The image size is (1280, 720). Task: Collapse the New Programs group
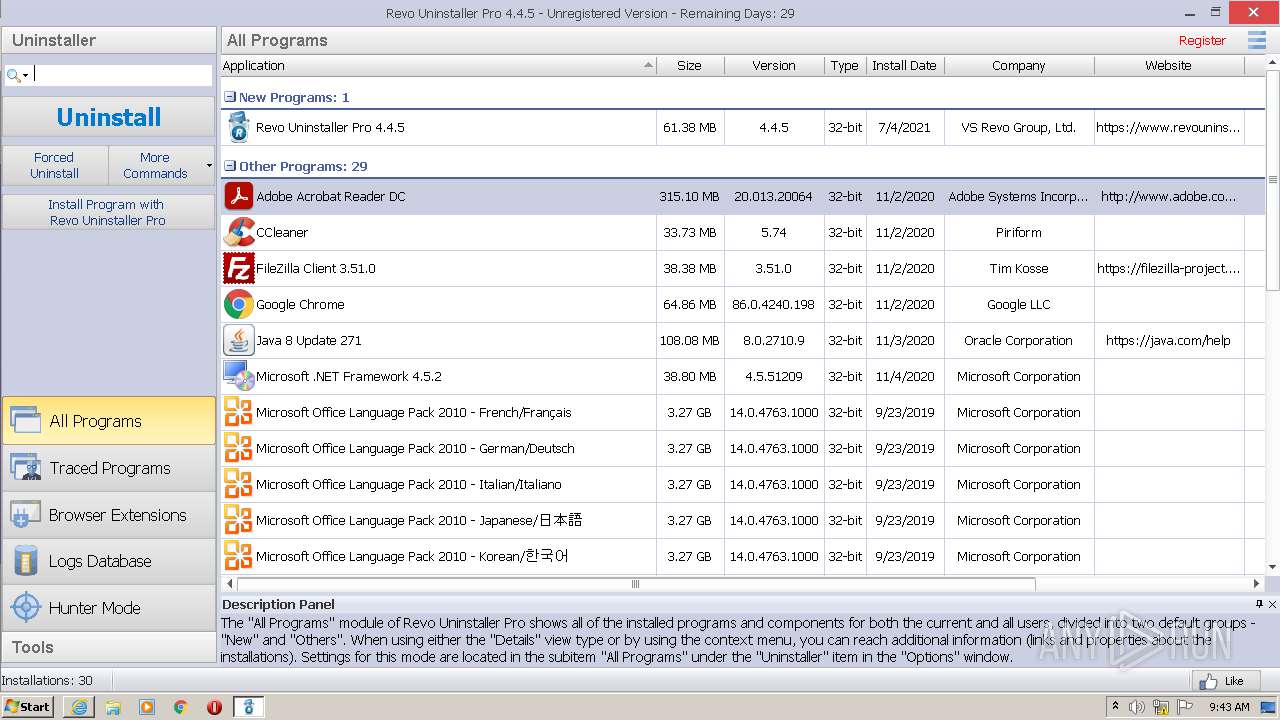coord(230,97)
